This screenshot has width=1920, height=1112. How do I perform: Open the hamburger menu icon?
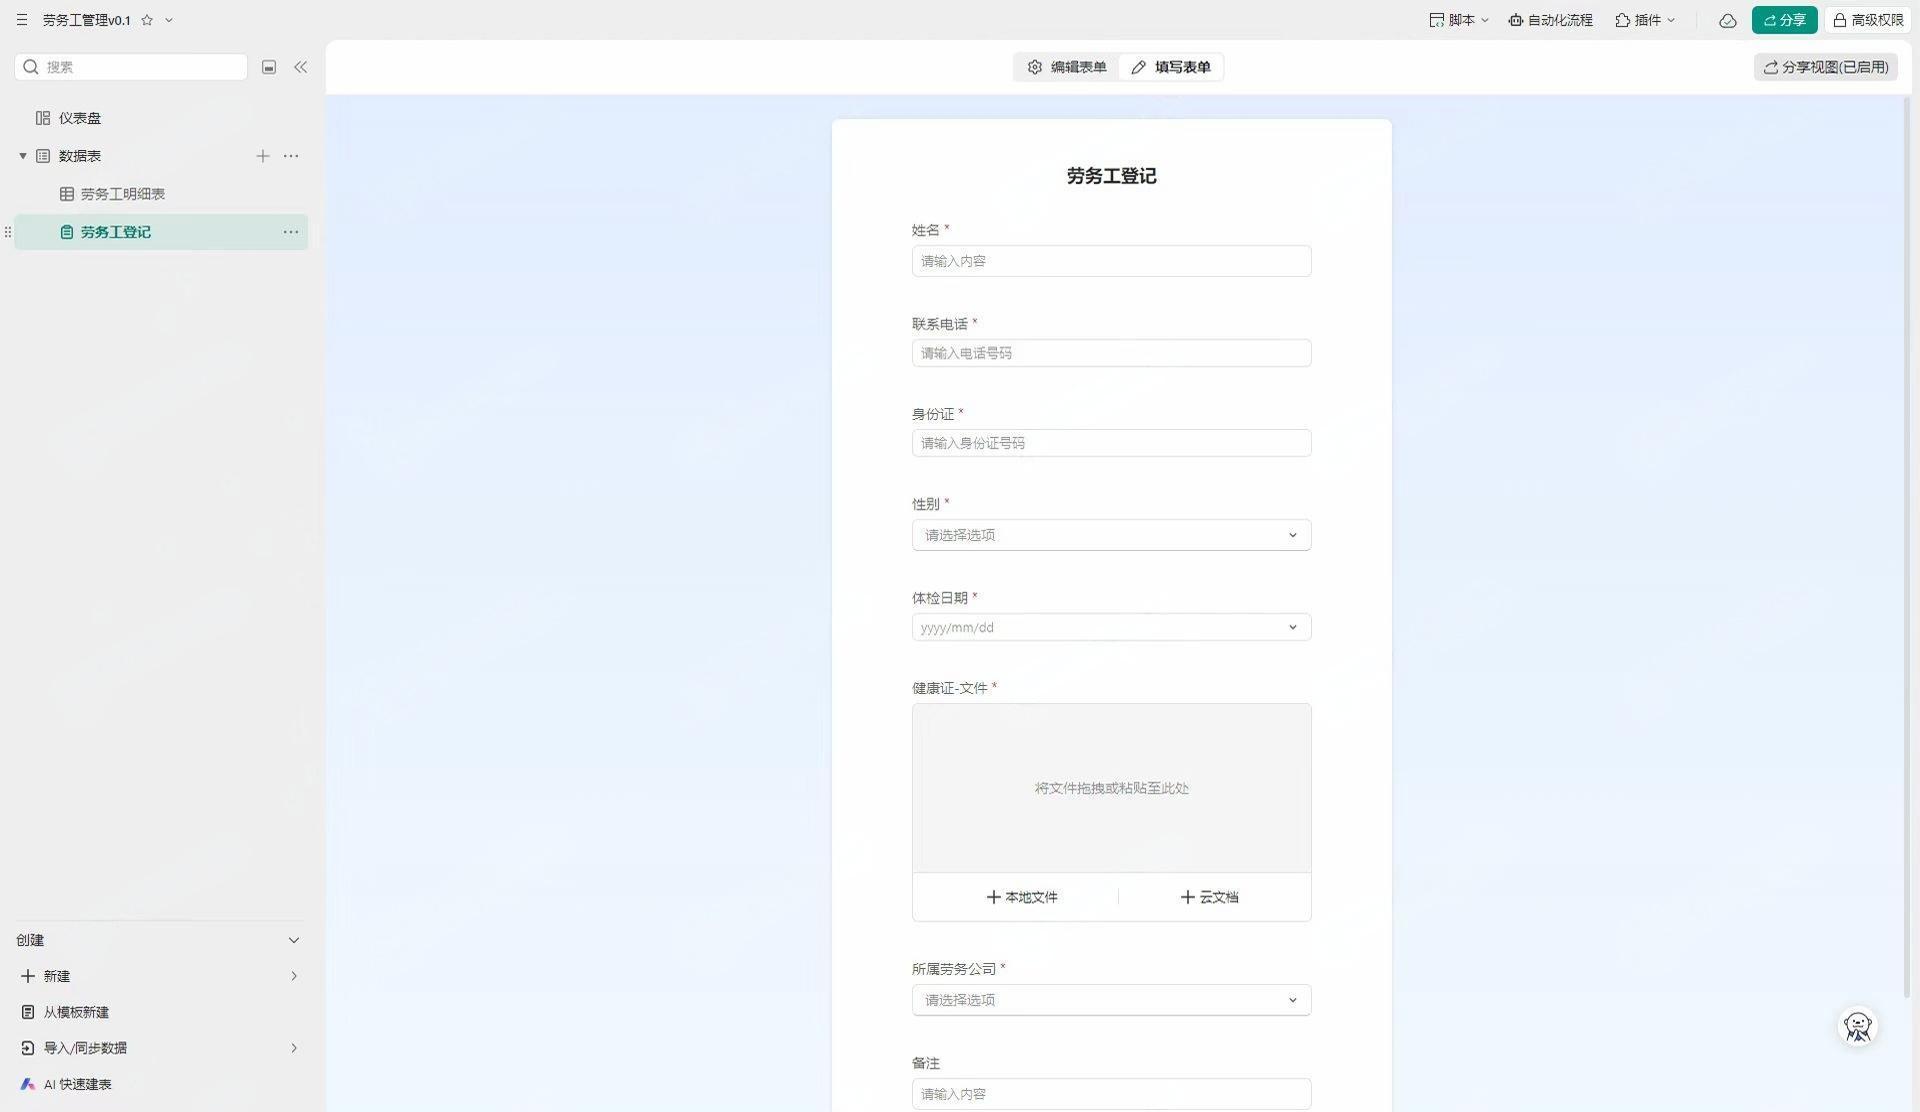21,20
